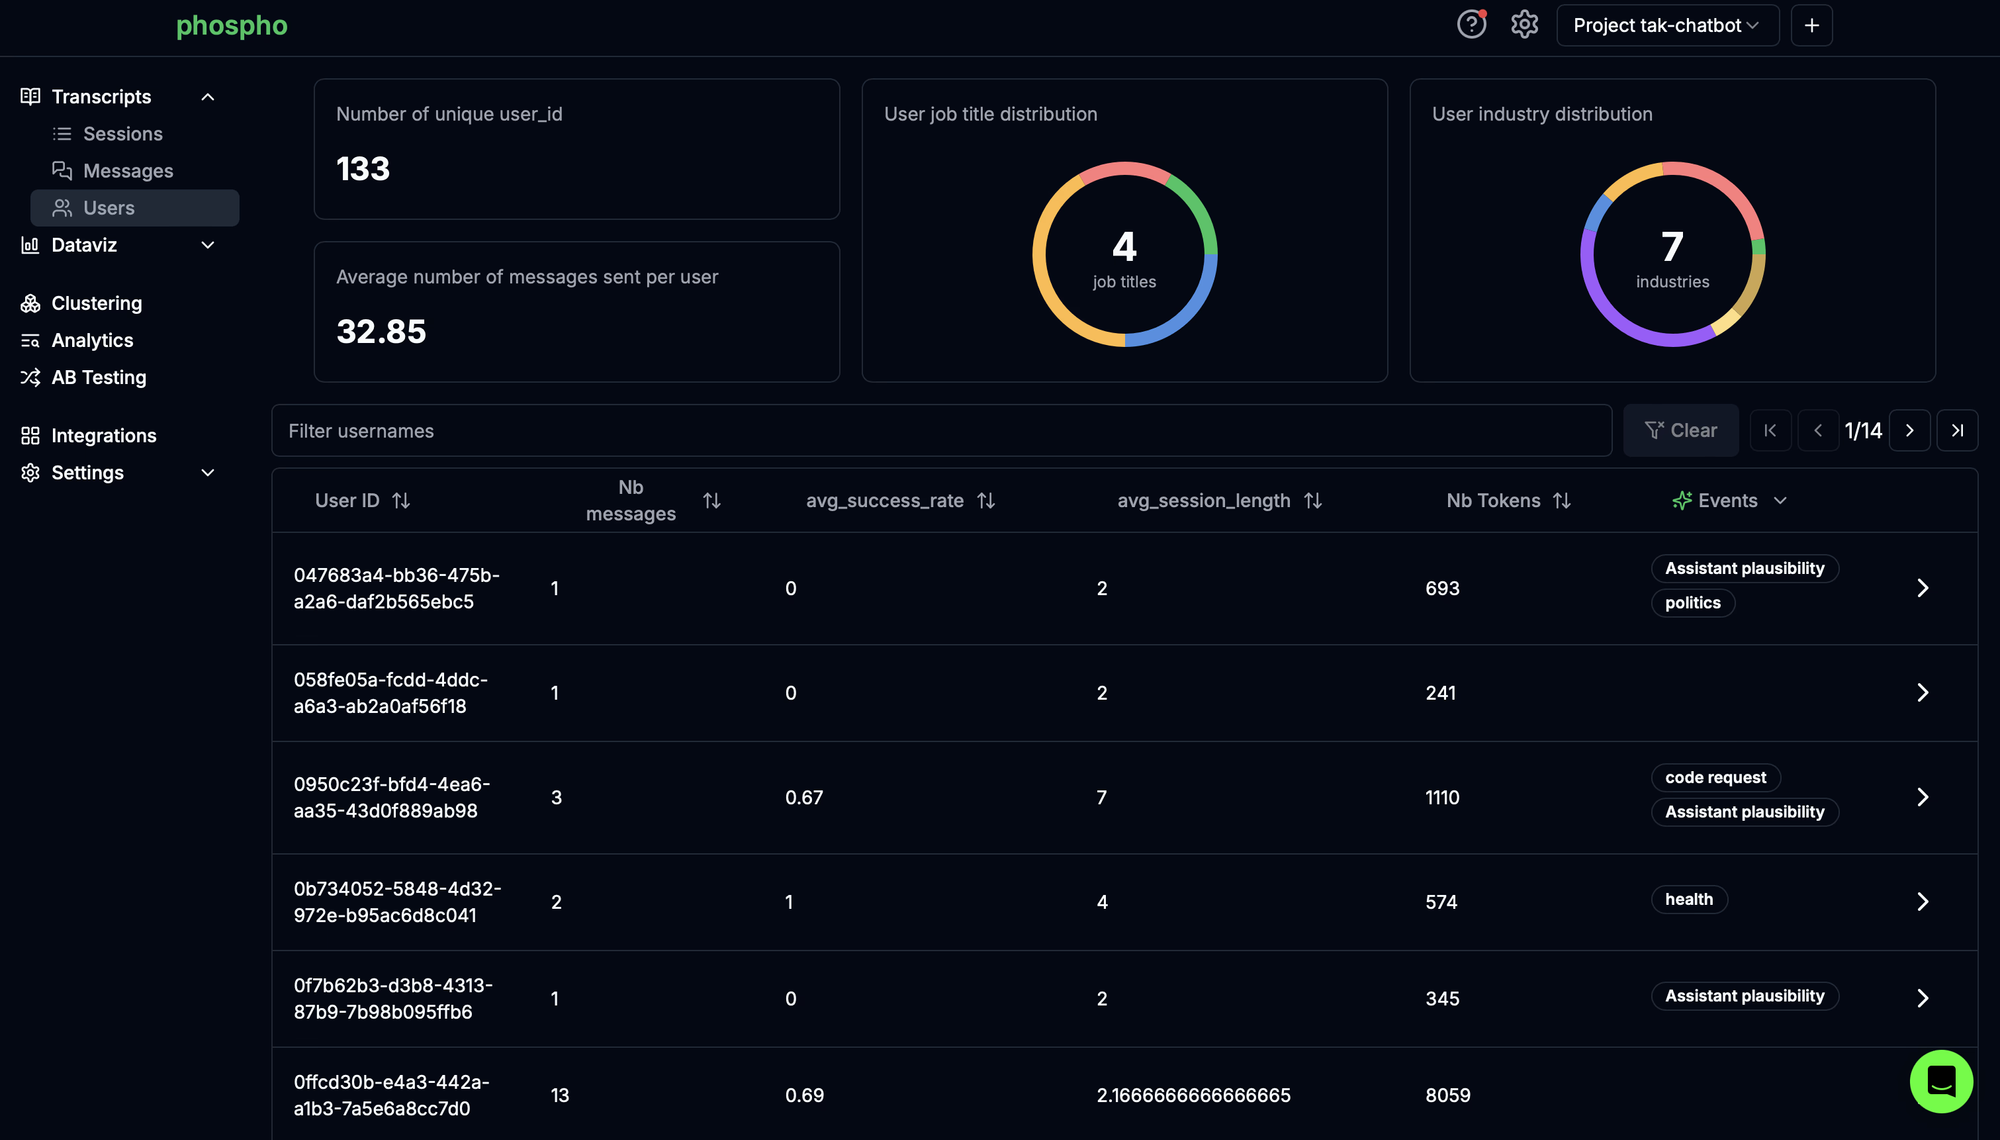This screenshot has height=1140, width=2000.
Task: Open the Project tak-chatbot dropdown
Action: tap(1667, 26)
